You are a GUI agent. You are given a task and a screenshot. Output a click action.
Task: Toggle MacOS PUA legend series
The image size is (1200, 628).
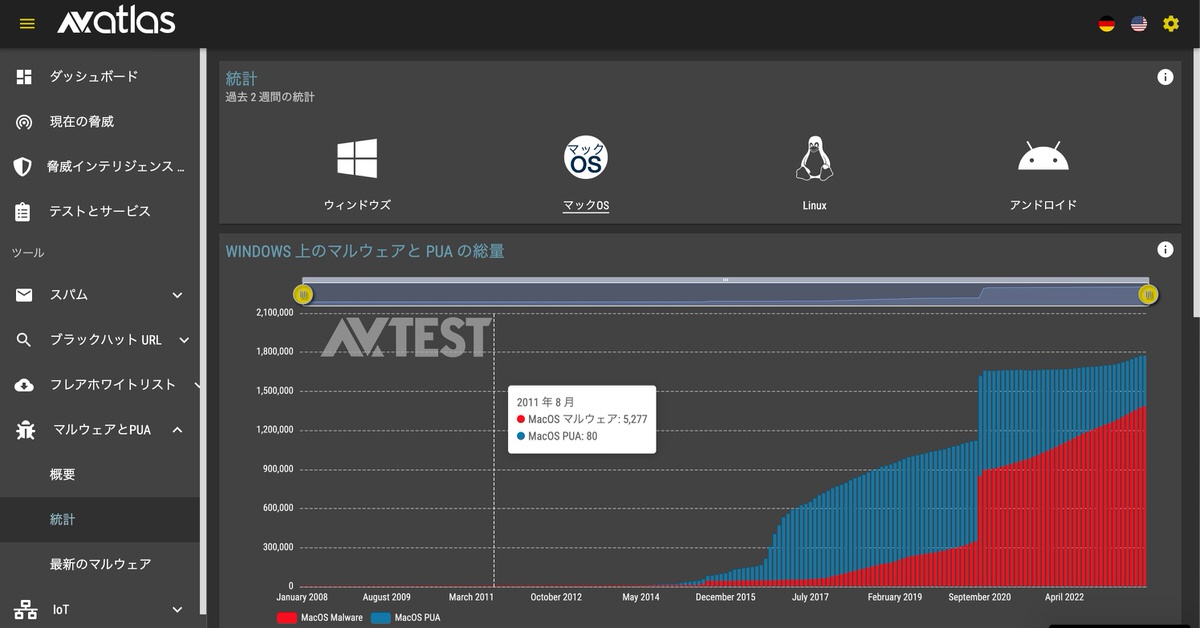coord(405,618)
